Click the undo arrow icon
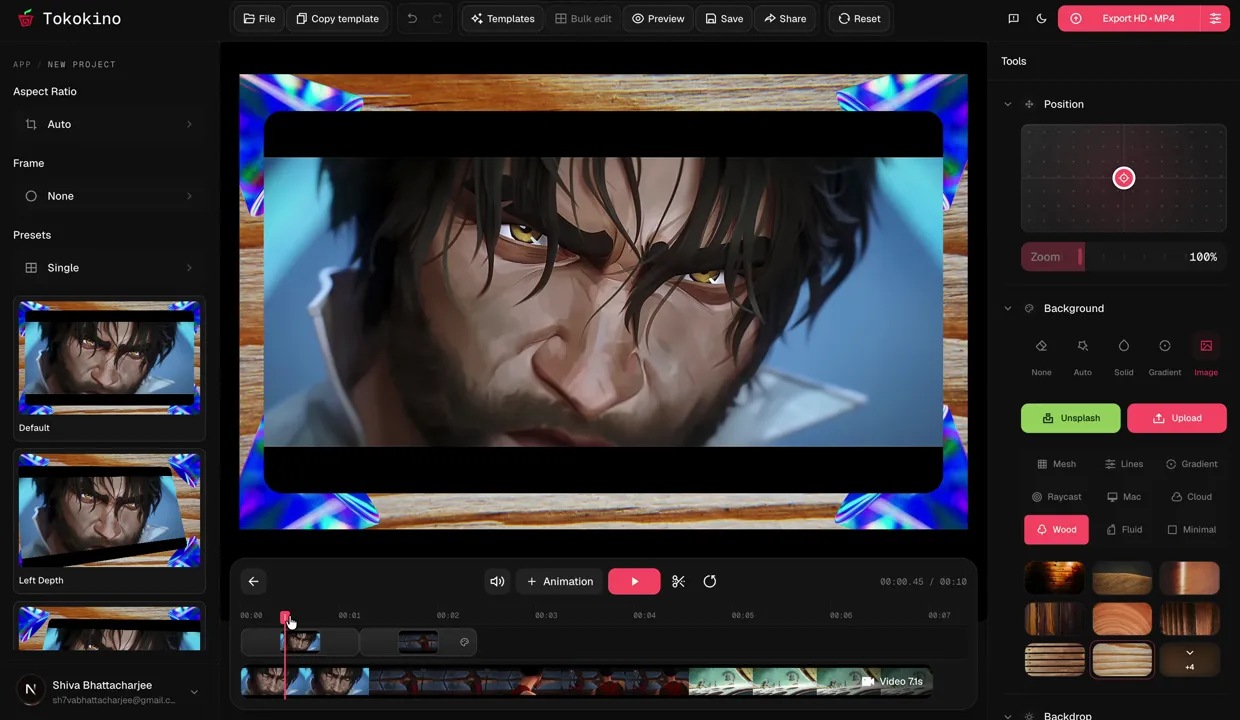Image resolution: width=1240 pixels, height=720 pixels. click(x=412, y=18)
